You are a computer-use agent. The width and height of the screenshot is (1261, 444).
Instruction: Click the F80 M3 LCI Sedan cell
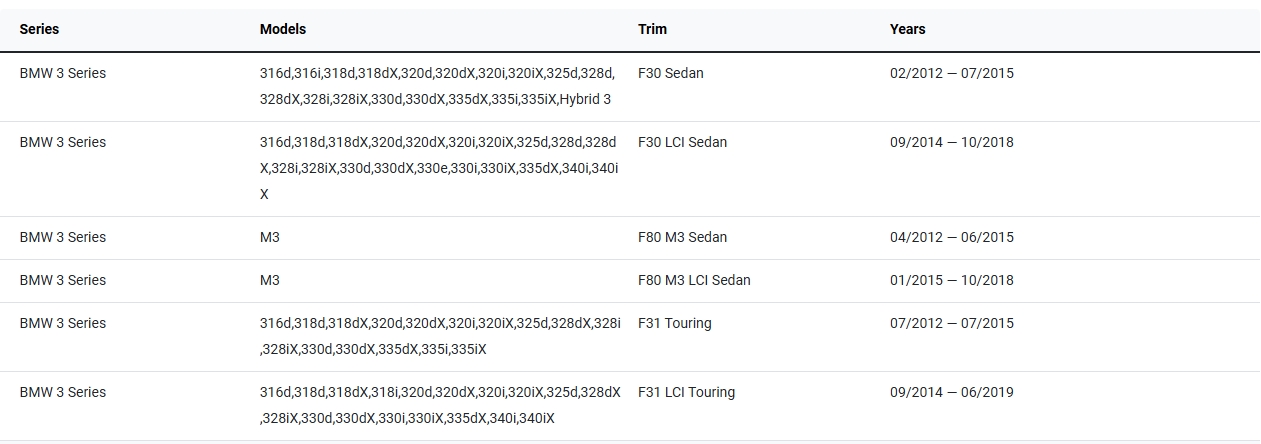pyautogui.click(x=694, y=280)
